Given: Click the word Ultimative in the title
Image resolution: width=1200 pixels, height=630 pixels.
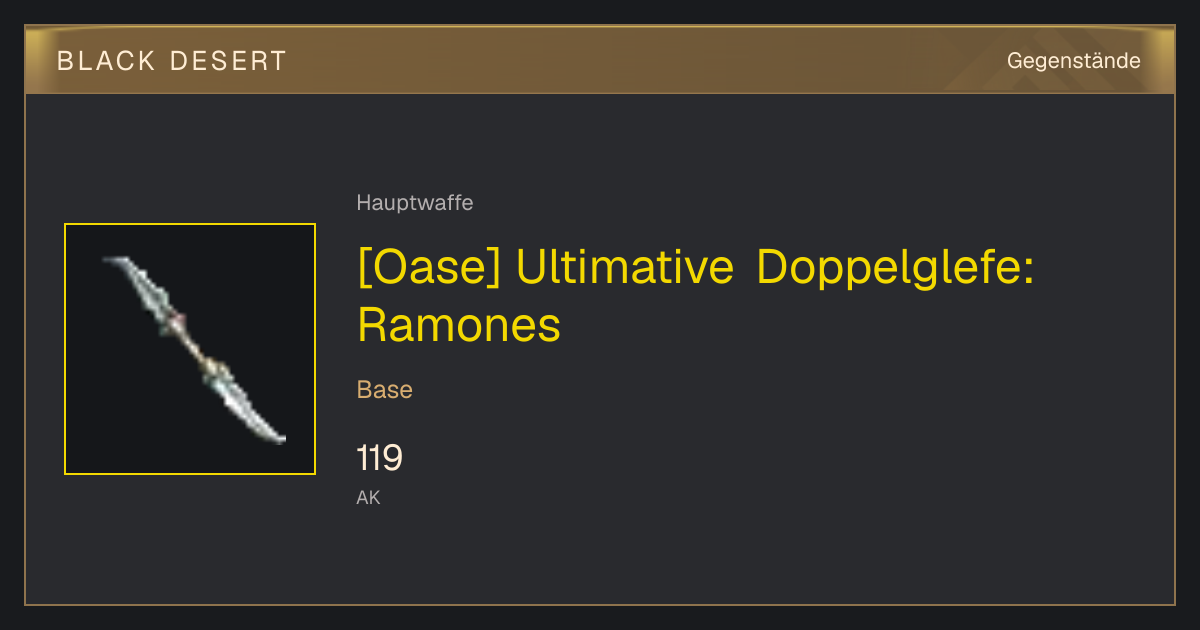Looking at the screenshot, I should [625, 269].
